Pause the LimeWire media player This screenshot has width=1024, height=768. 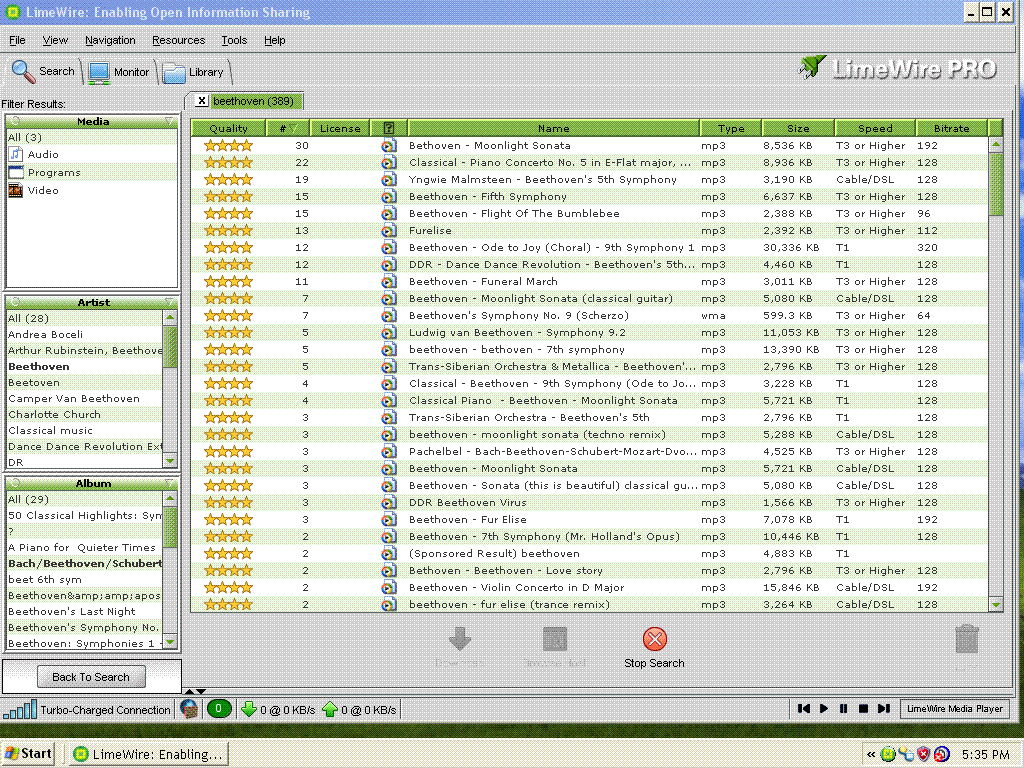[844, 709]
